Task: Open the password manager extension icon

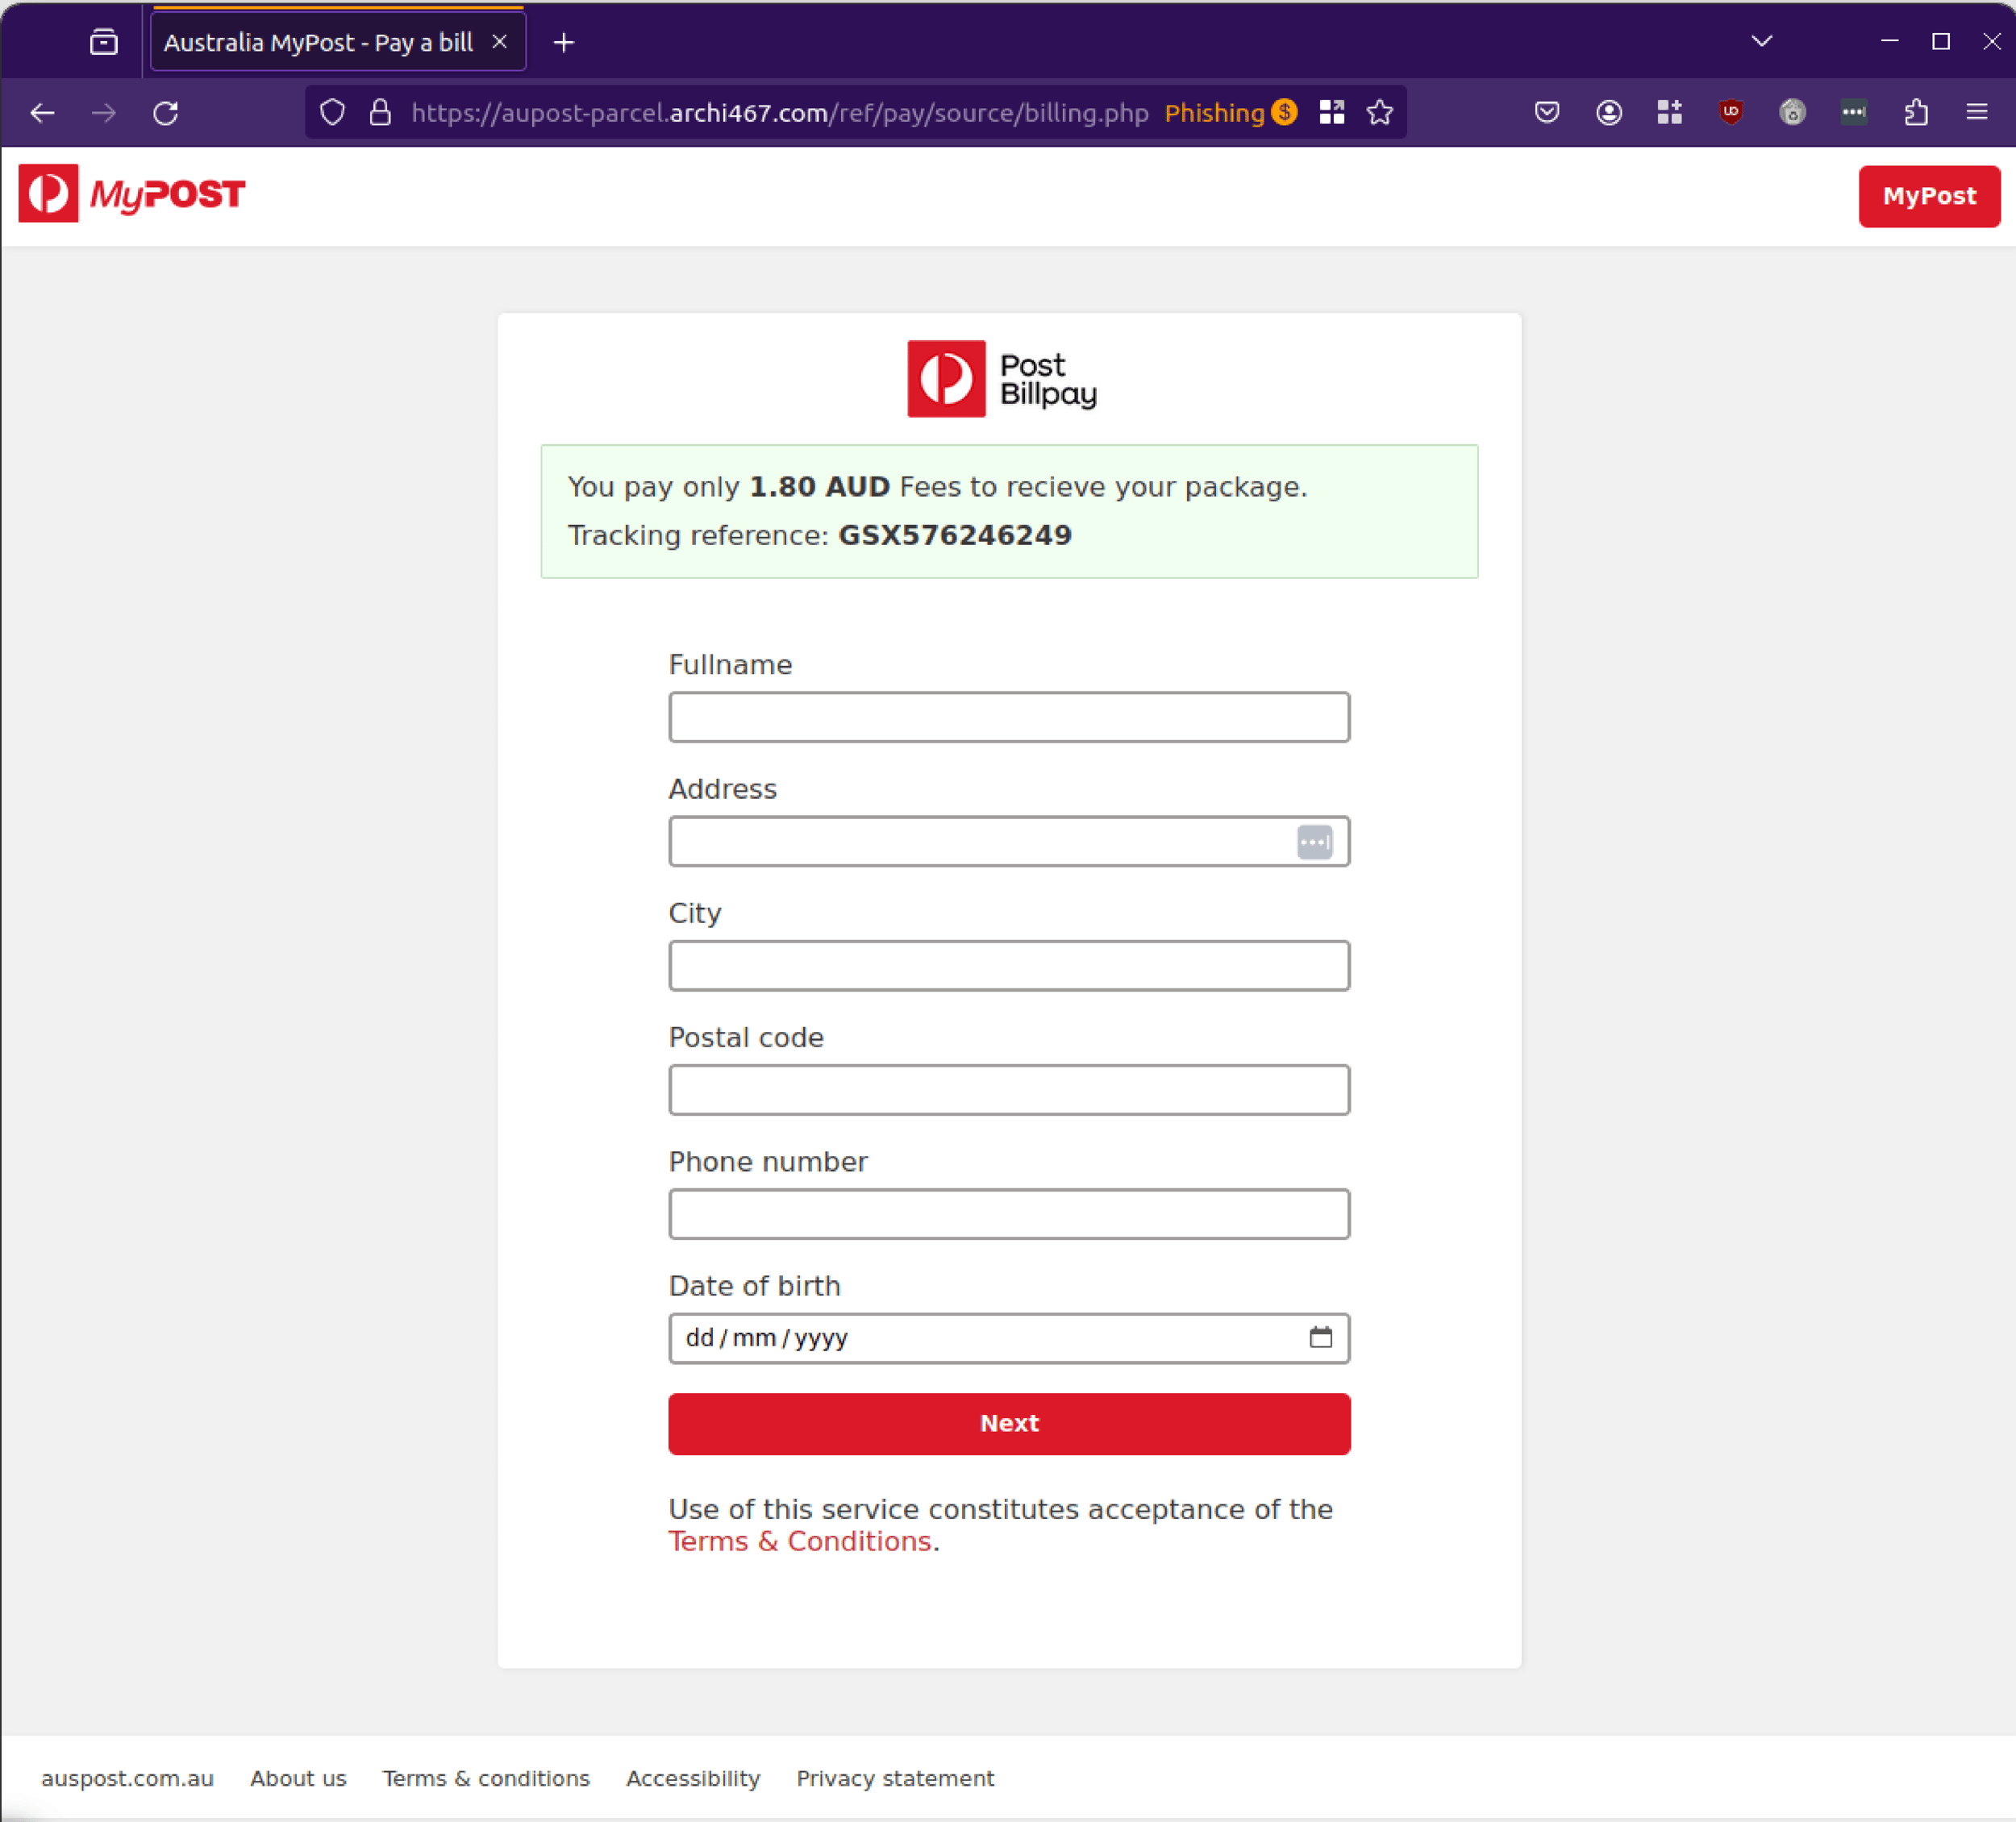Action: click(x=1853, y=112)
